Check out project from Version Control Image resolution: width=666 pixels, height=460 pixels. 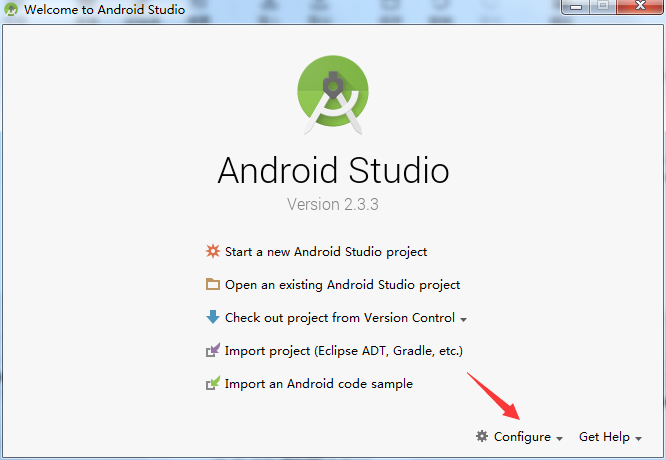click(340, 318)
